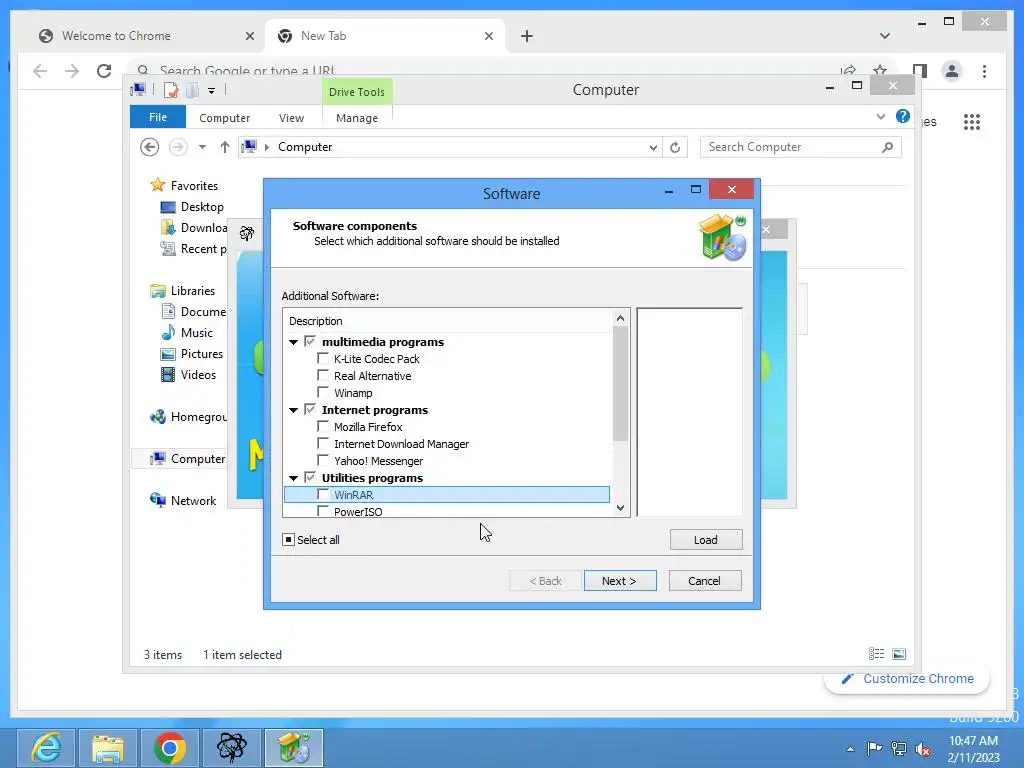Open the Explorer help icon
The height and width of the screenshot is (768, 1024).
[x=903, y=116]
